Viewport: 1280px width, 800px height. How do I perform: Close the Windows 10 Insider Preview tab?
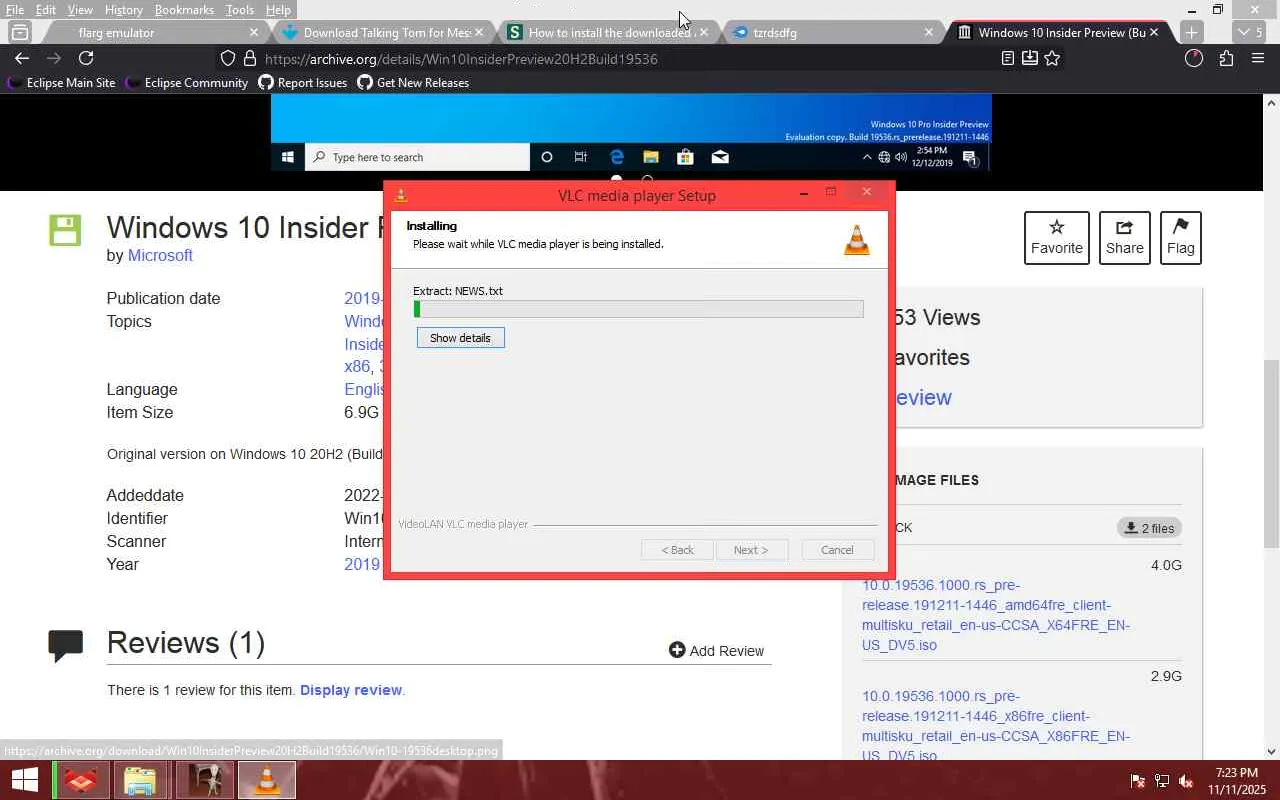pyautogui.click(x=1154, y=32)
